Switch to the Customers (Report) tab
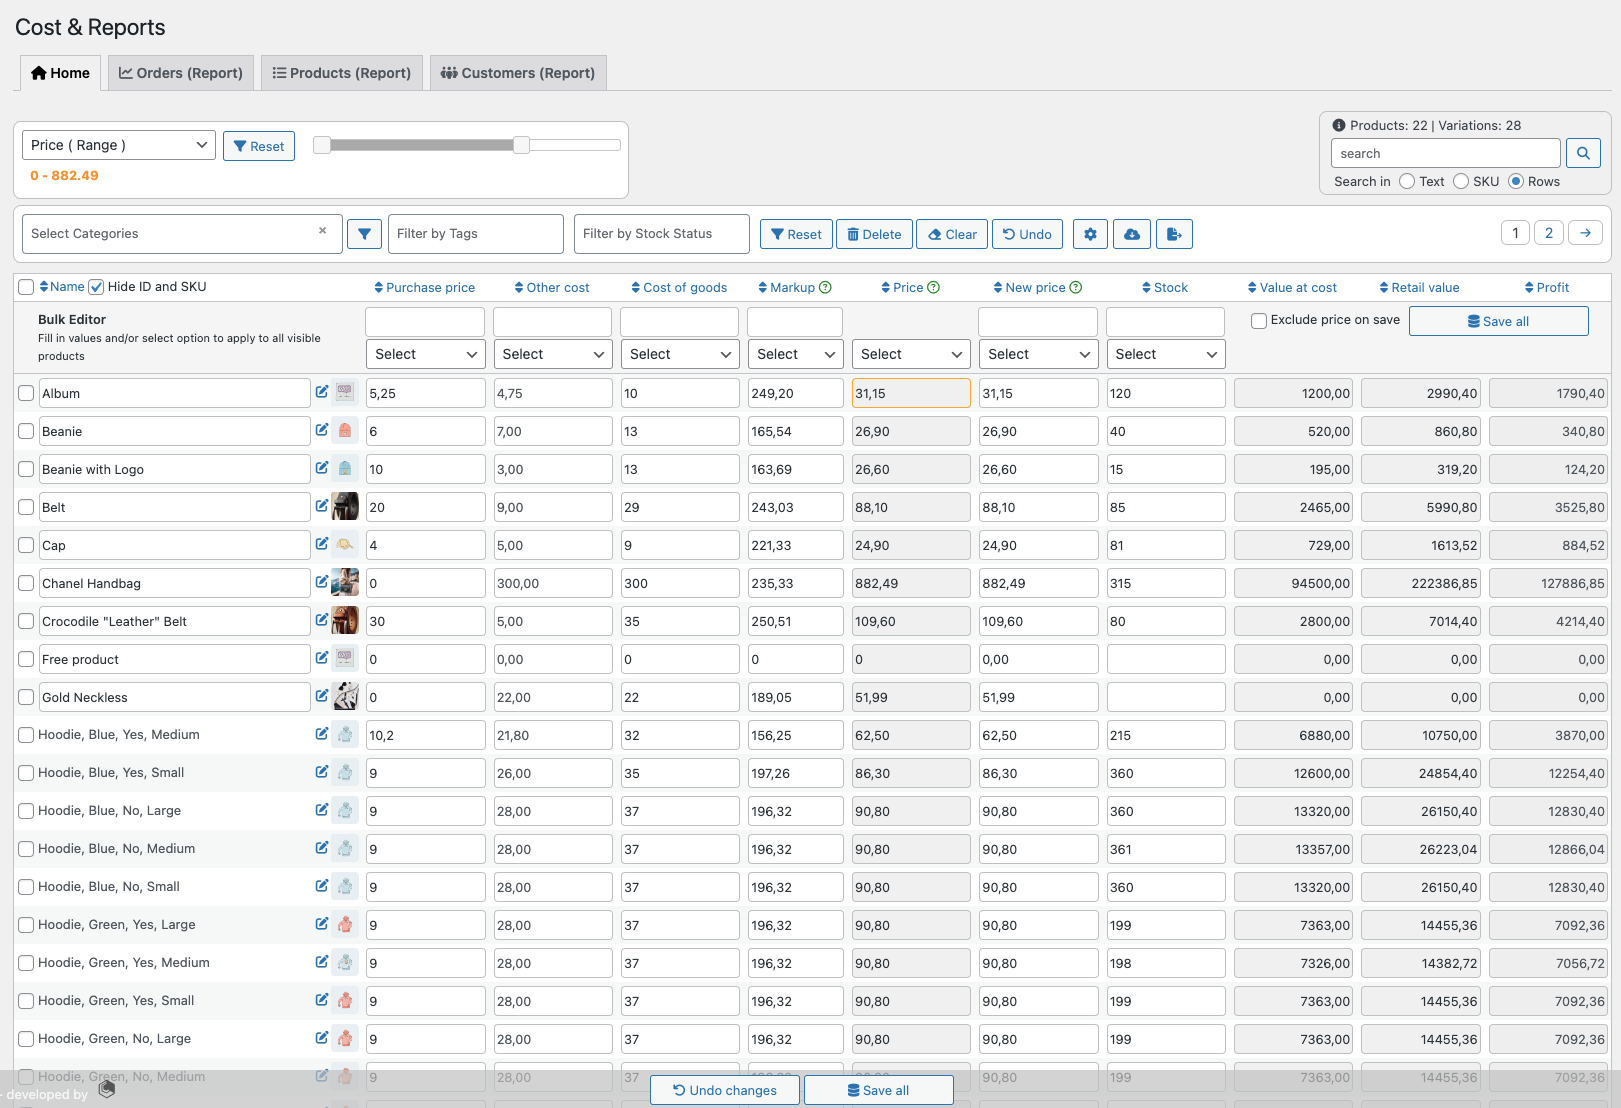The width and height of the screenshot is (1621, 1108). tap(517, 72)
